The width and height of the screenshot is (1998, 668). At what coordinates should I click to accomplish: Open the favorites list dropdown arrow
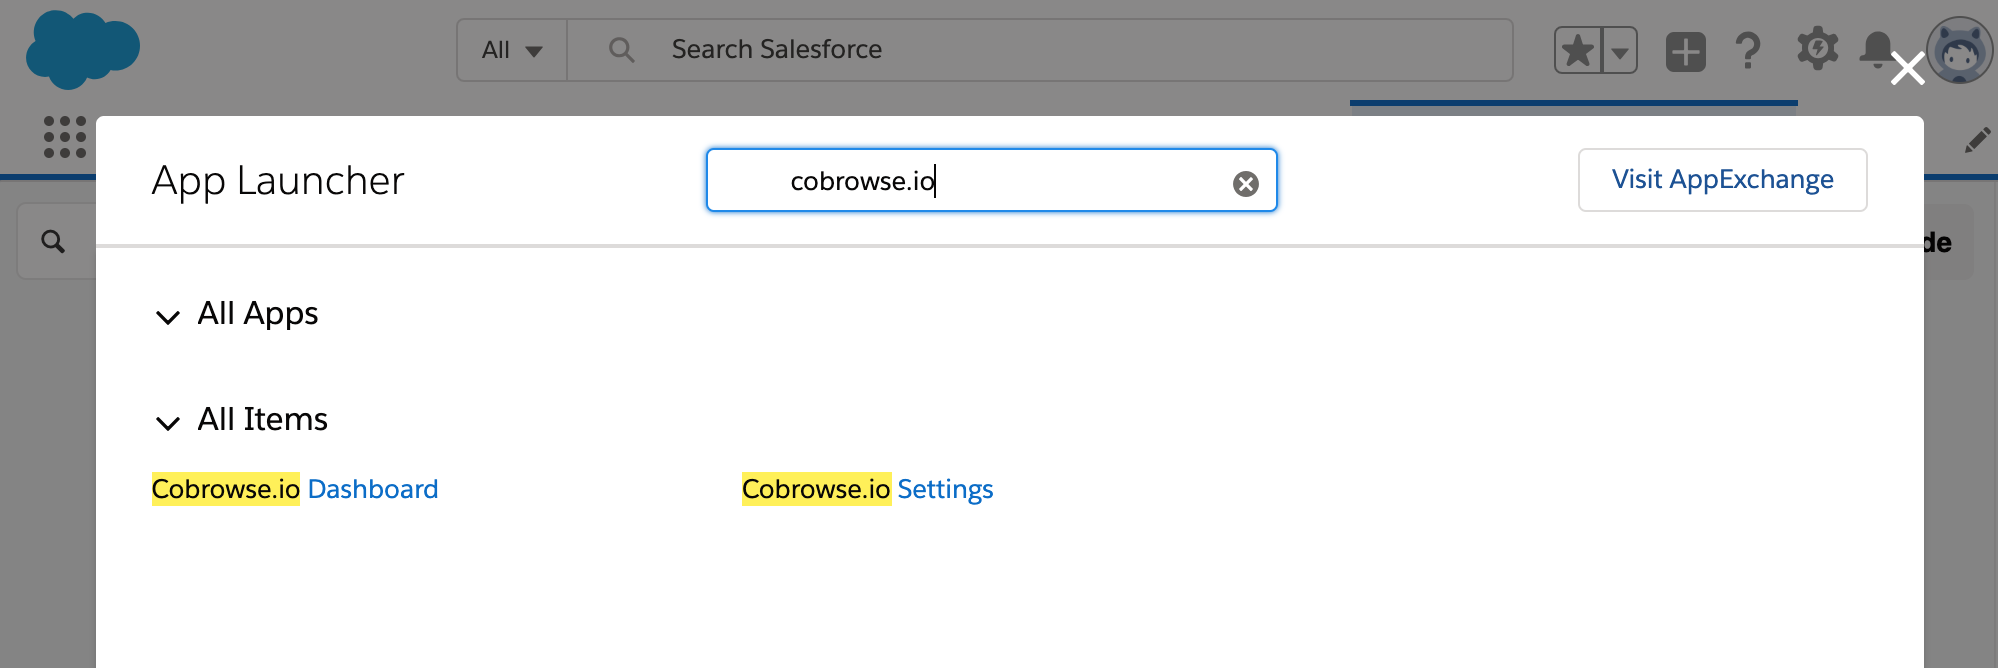click(1620, 50)
